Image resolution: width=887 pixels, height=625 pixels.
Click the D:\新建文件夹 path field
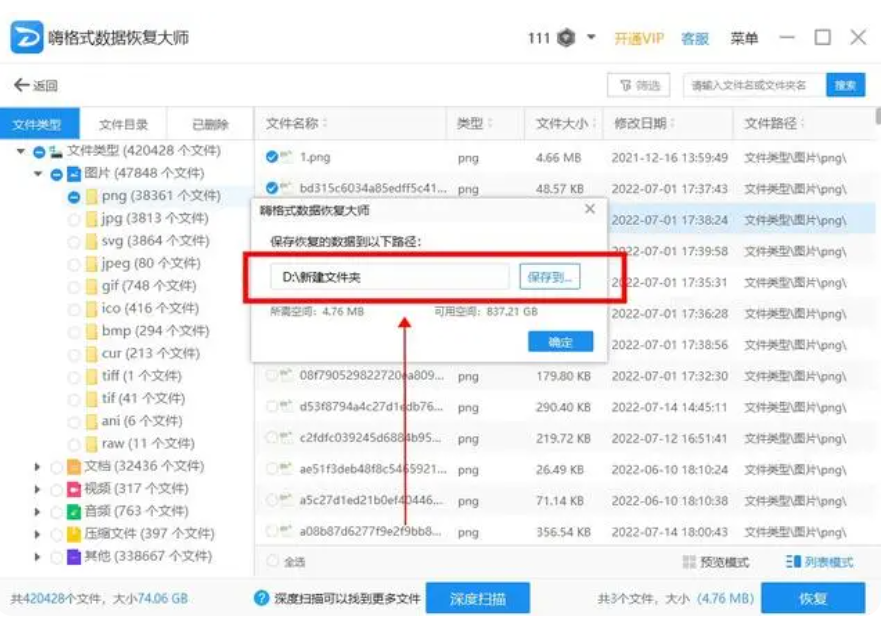pos(389,277)
